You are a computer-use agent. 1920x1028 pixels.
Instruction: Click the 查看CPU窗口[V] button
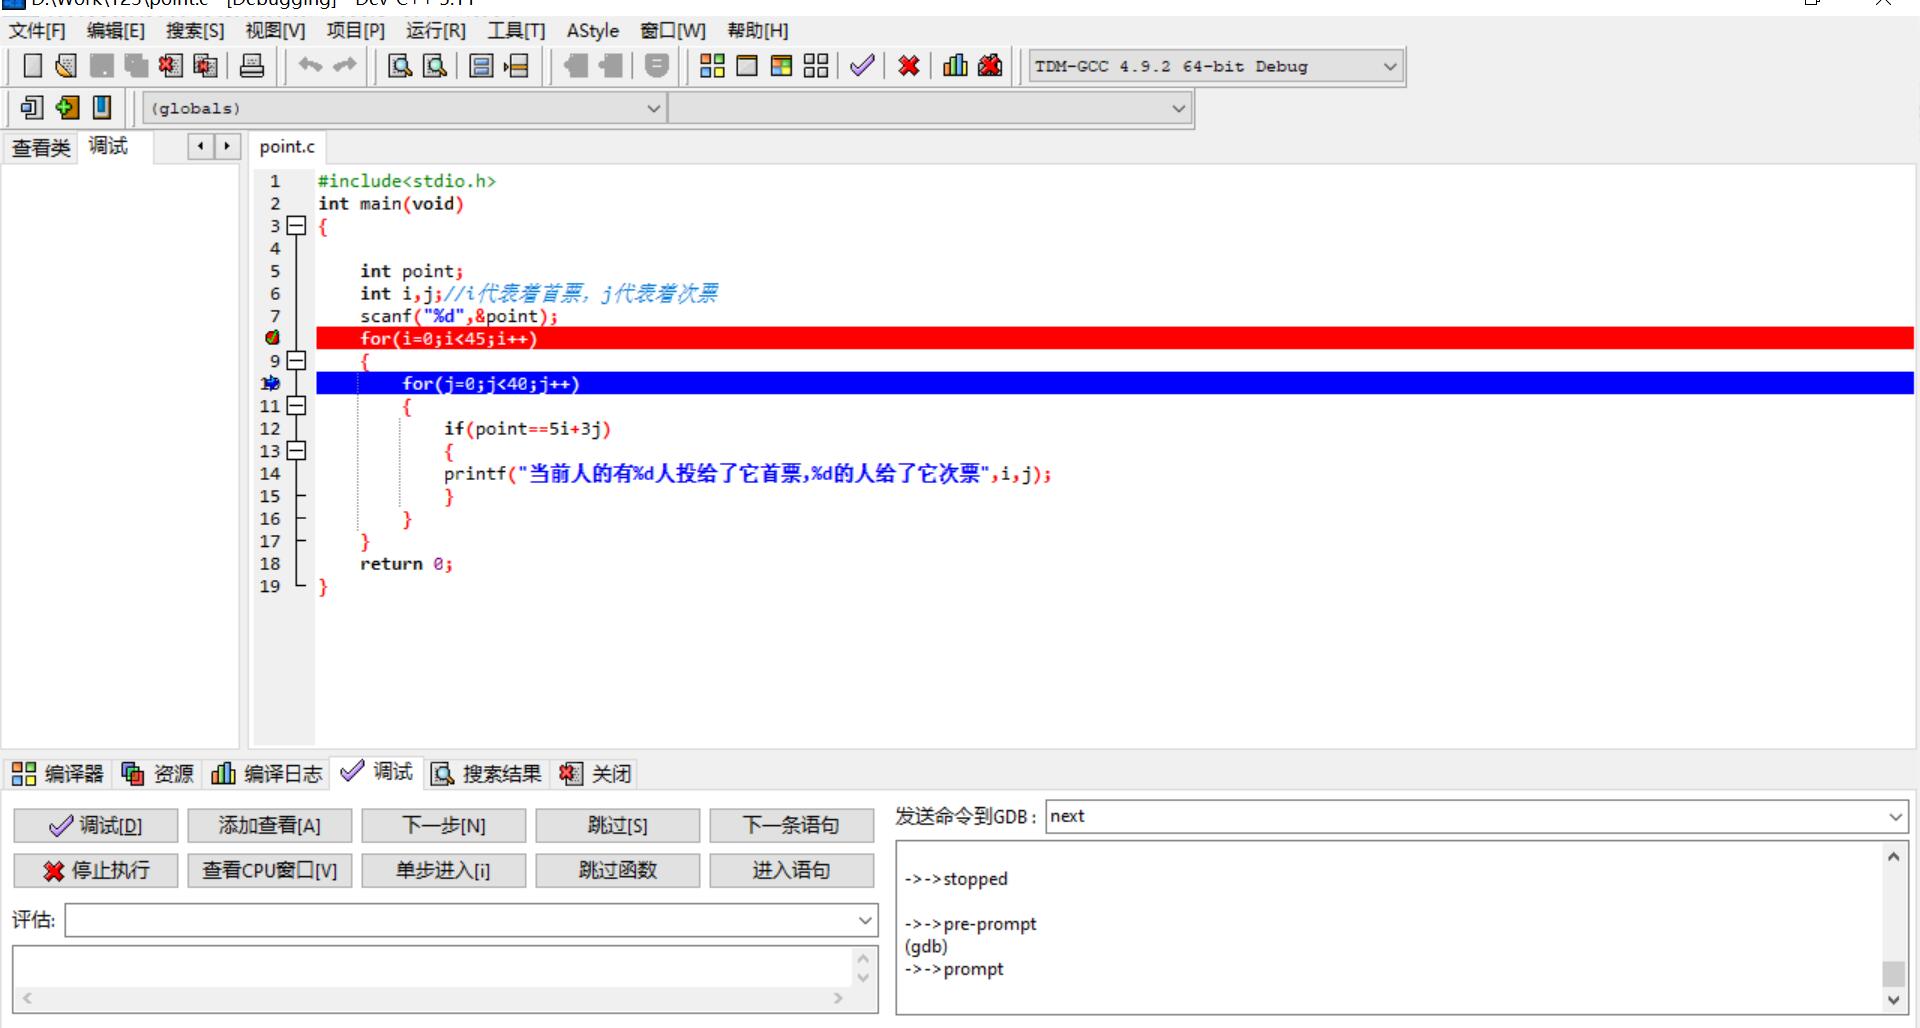(x=270, y=870)
